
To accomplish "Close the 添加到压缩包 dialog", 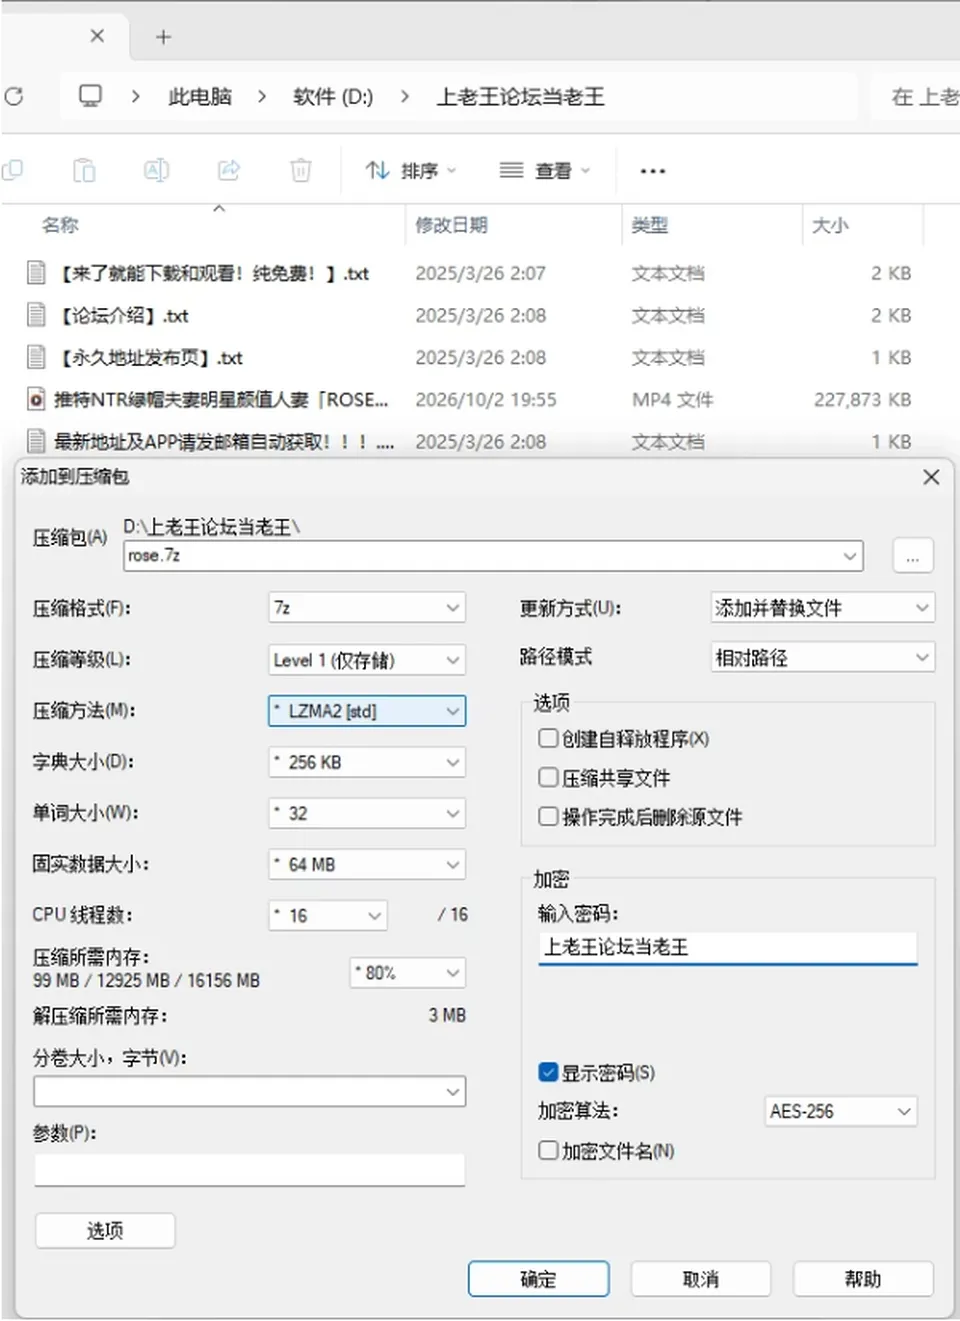I will point(931,477).
